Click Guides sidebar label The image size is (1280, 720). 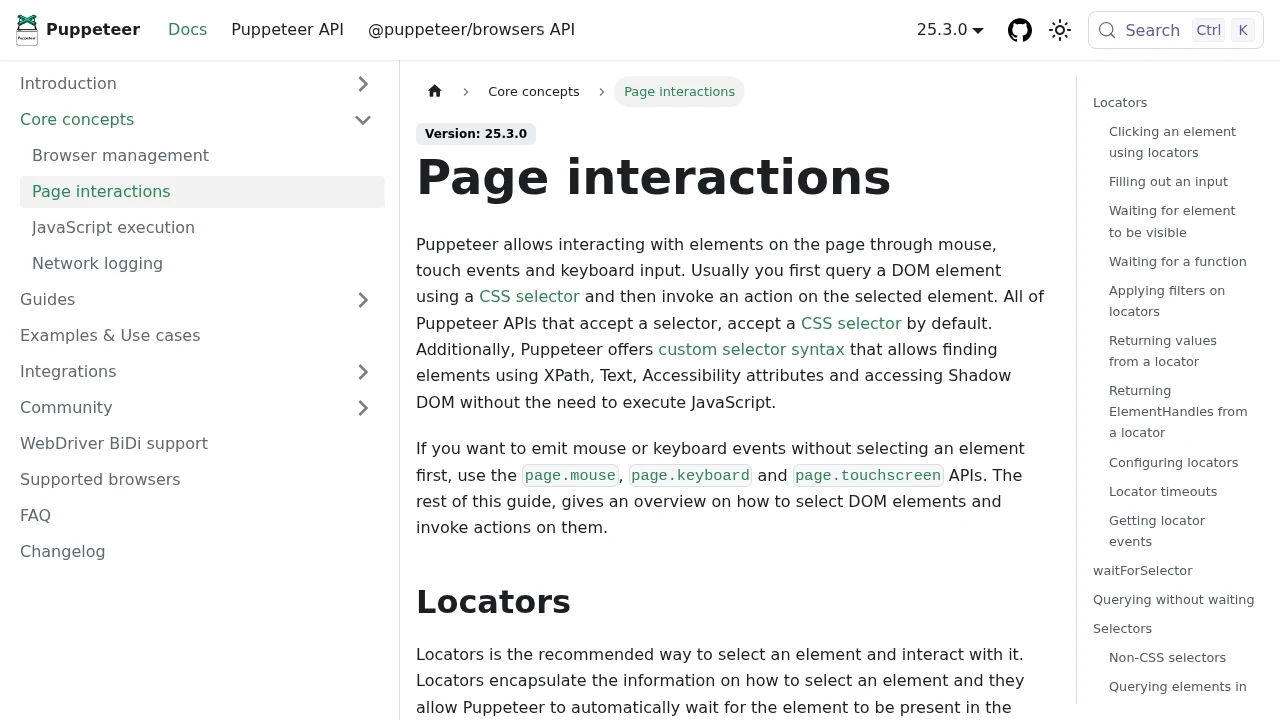coord(47,300)
